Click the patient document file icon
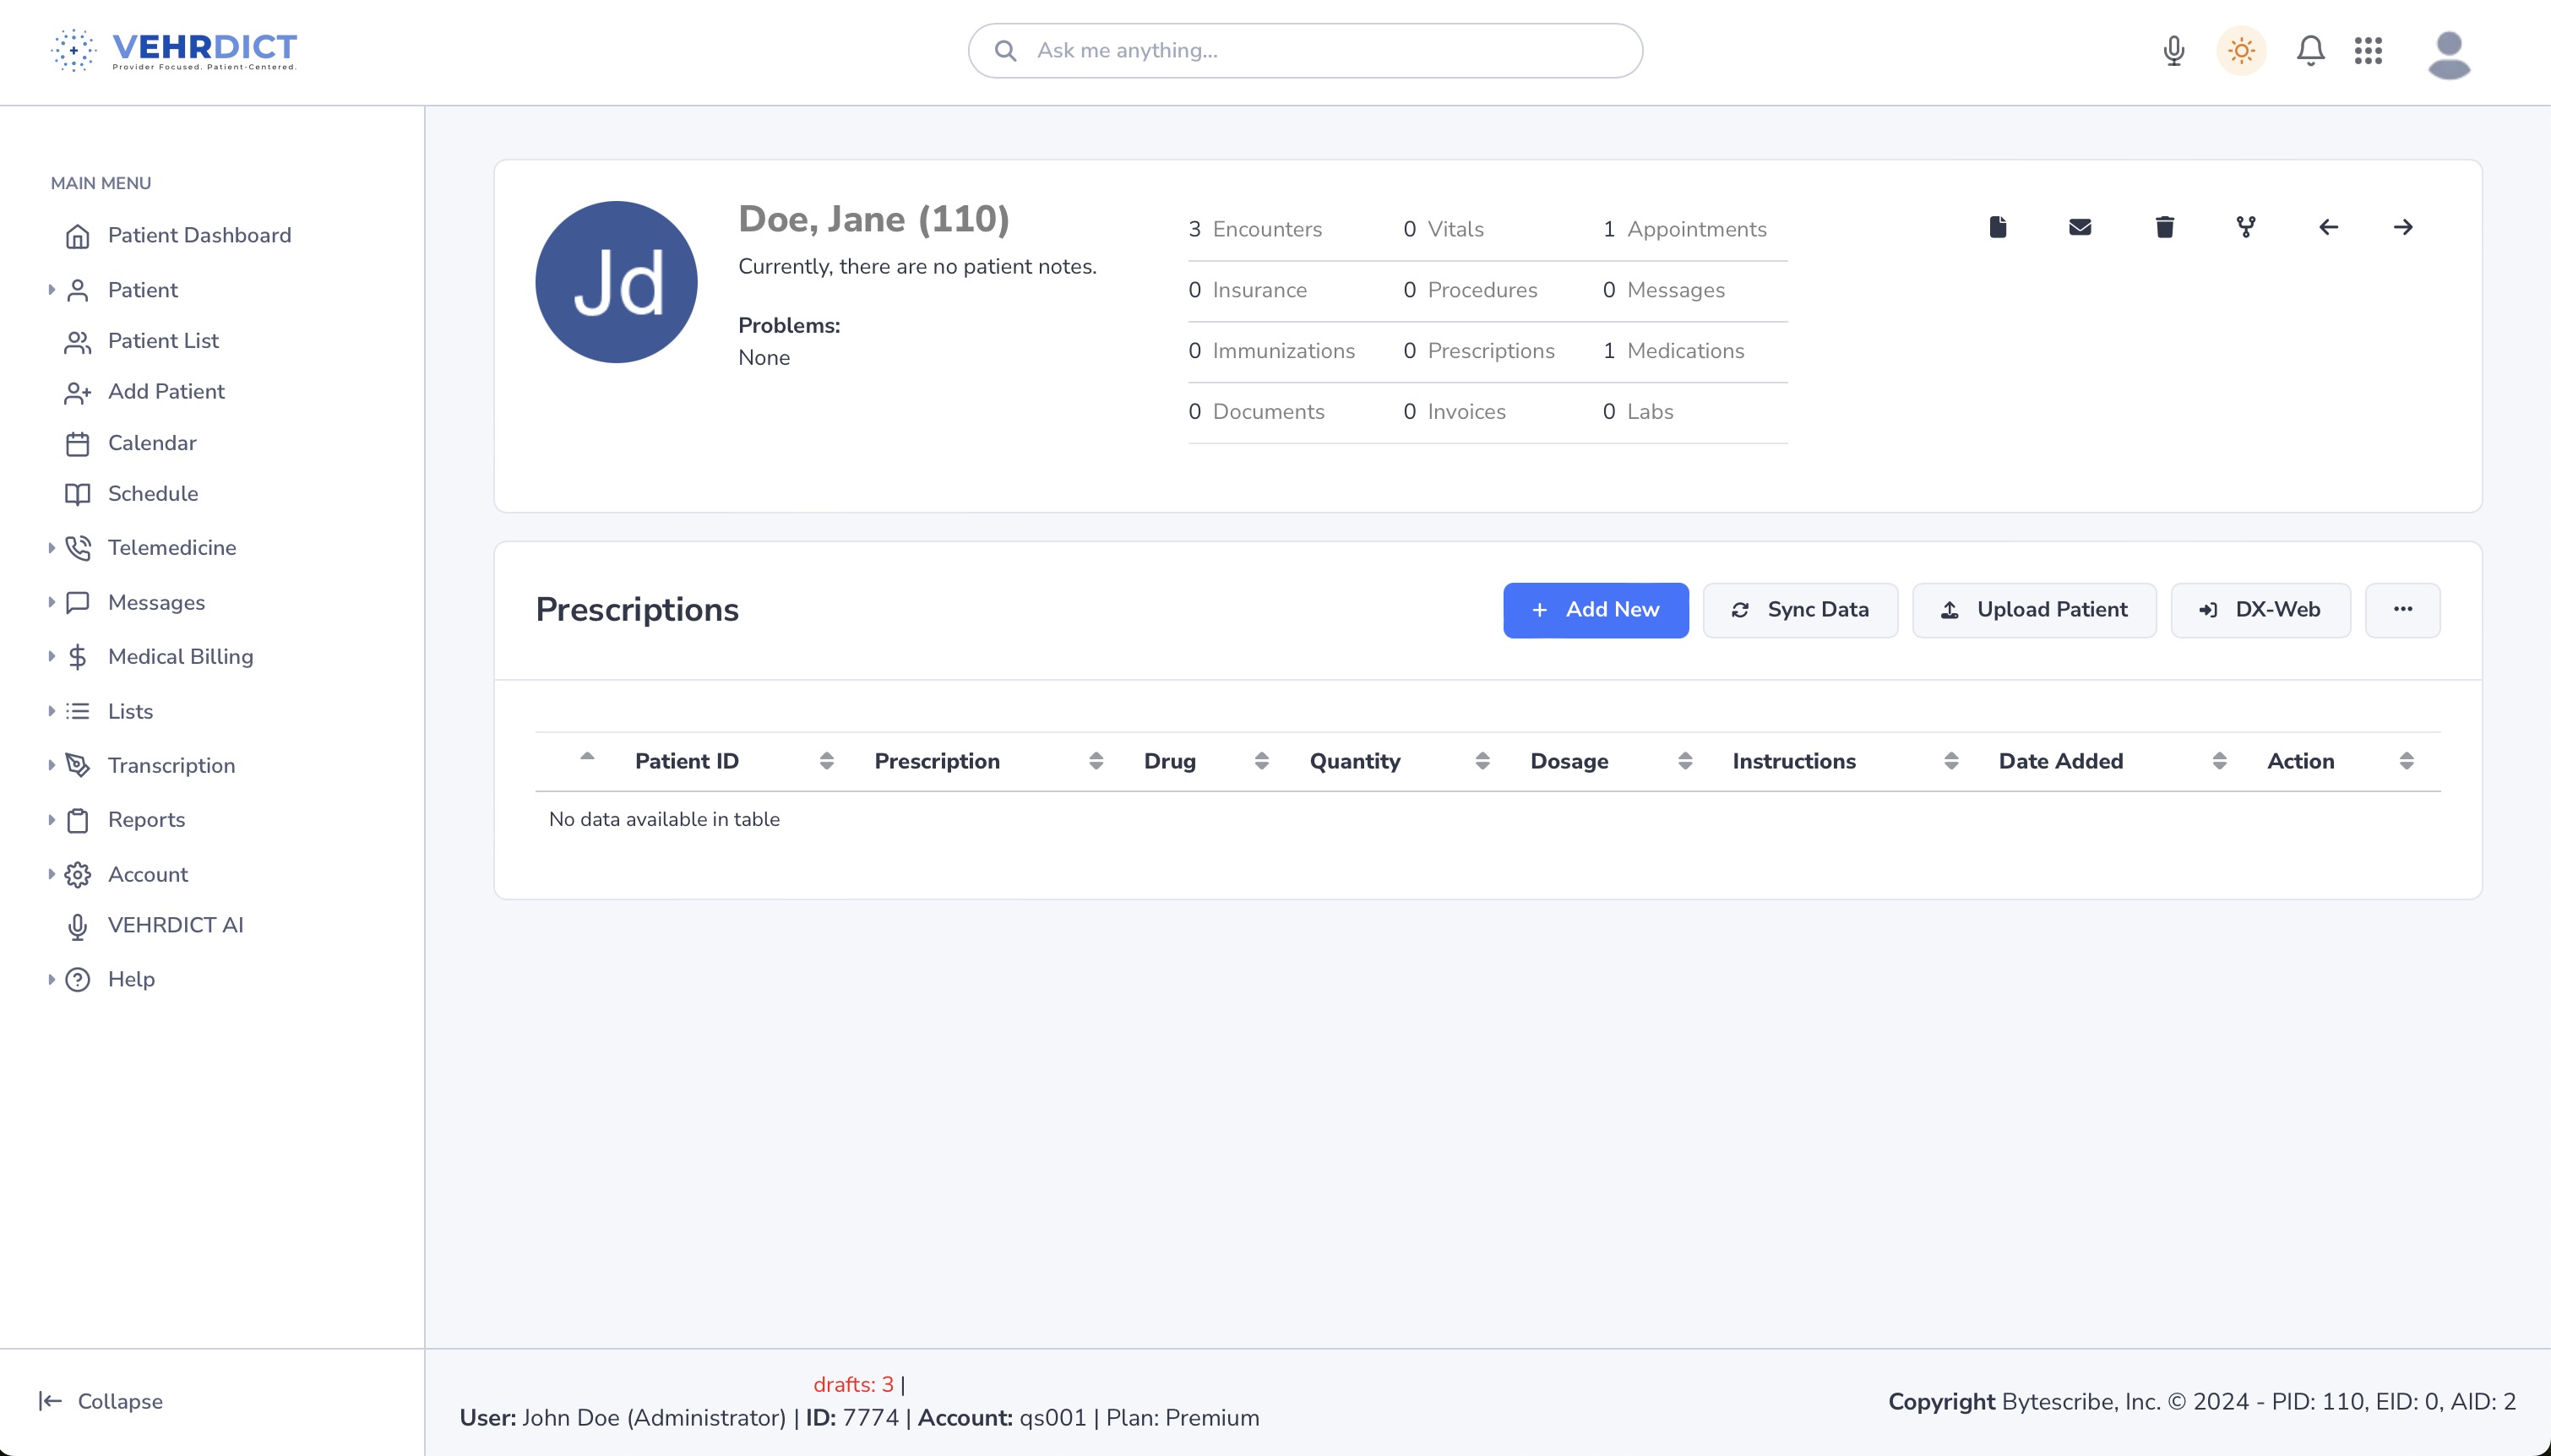Viewport: 2551px width, 1456px height. point(1998,227)
